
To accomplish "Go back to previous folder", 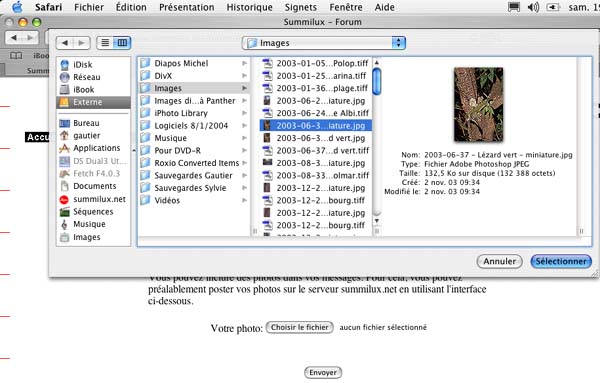I will [65, 43].
